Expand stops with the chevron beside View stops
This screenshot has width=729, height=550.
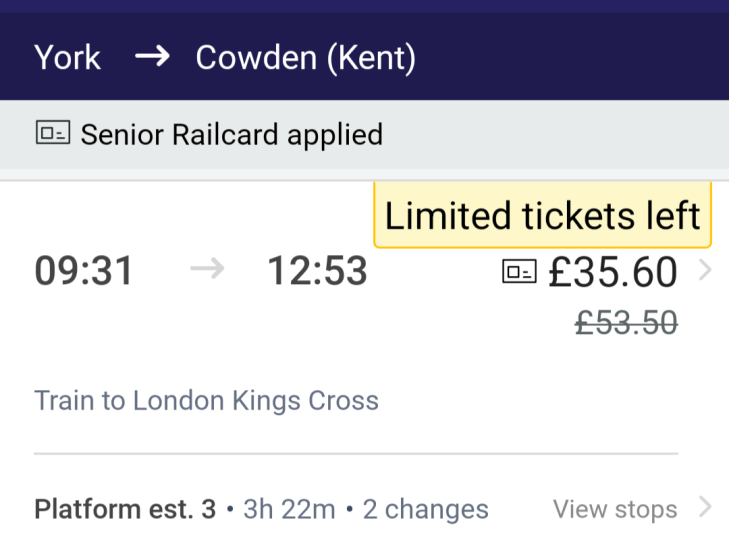(705, 508)
